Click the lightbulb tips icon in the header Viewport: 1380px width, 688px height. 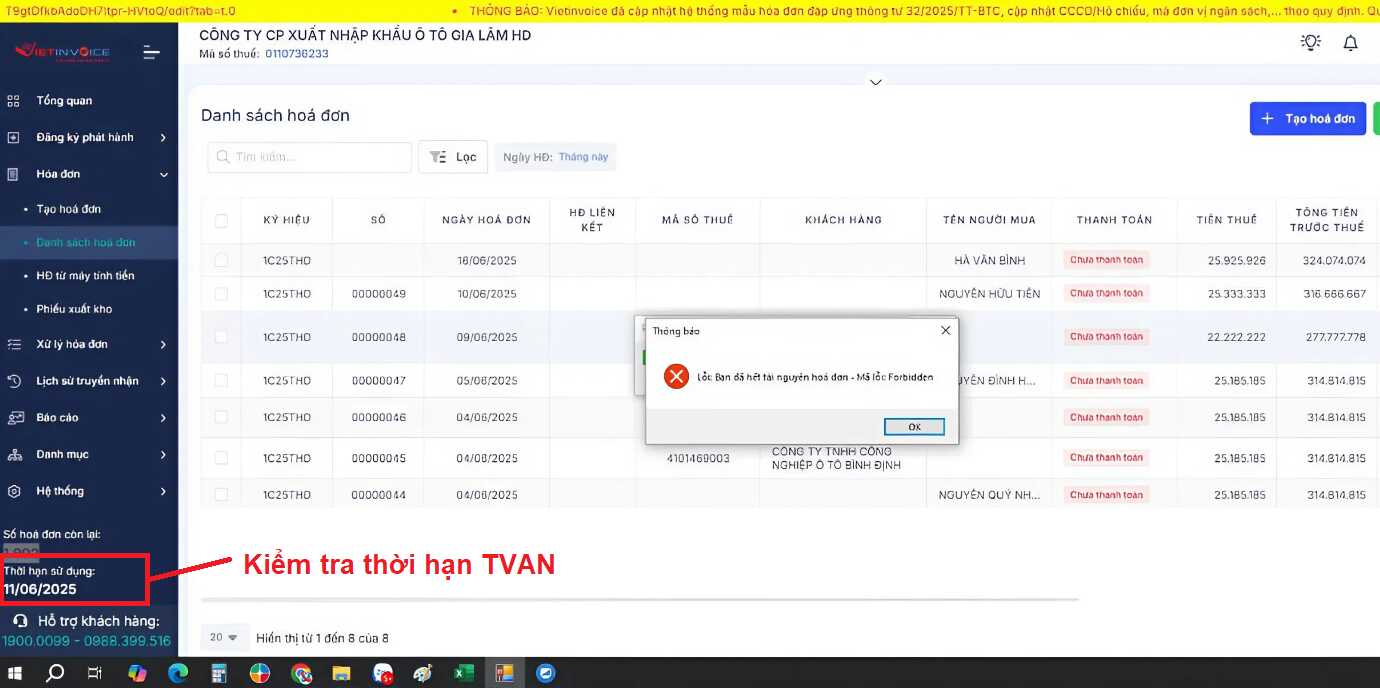coord(1310,42)
